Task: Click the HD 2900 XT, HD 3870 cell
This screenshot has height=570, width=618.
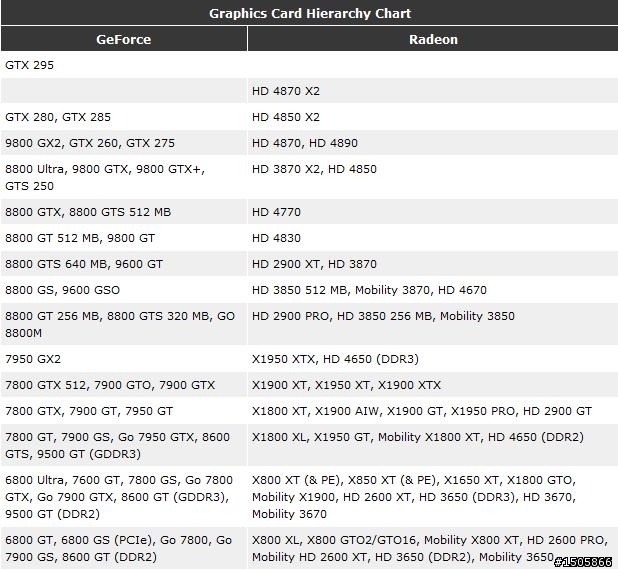Action: 433,264
